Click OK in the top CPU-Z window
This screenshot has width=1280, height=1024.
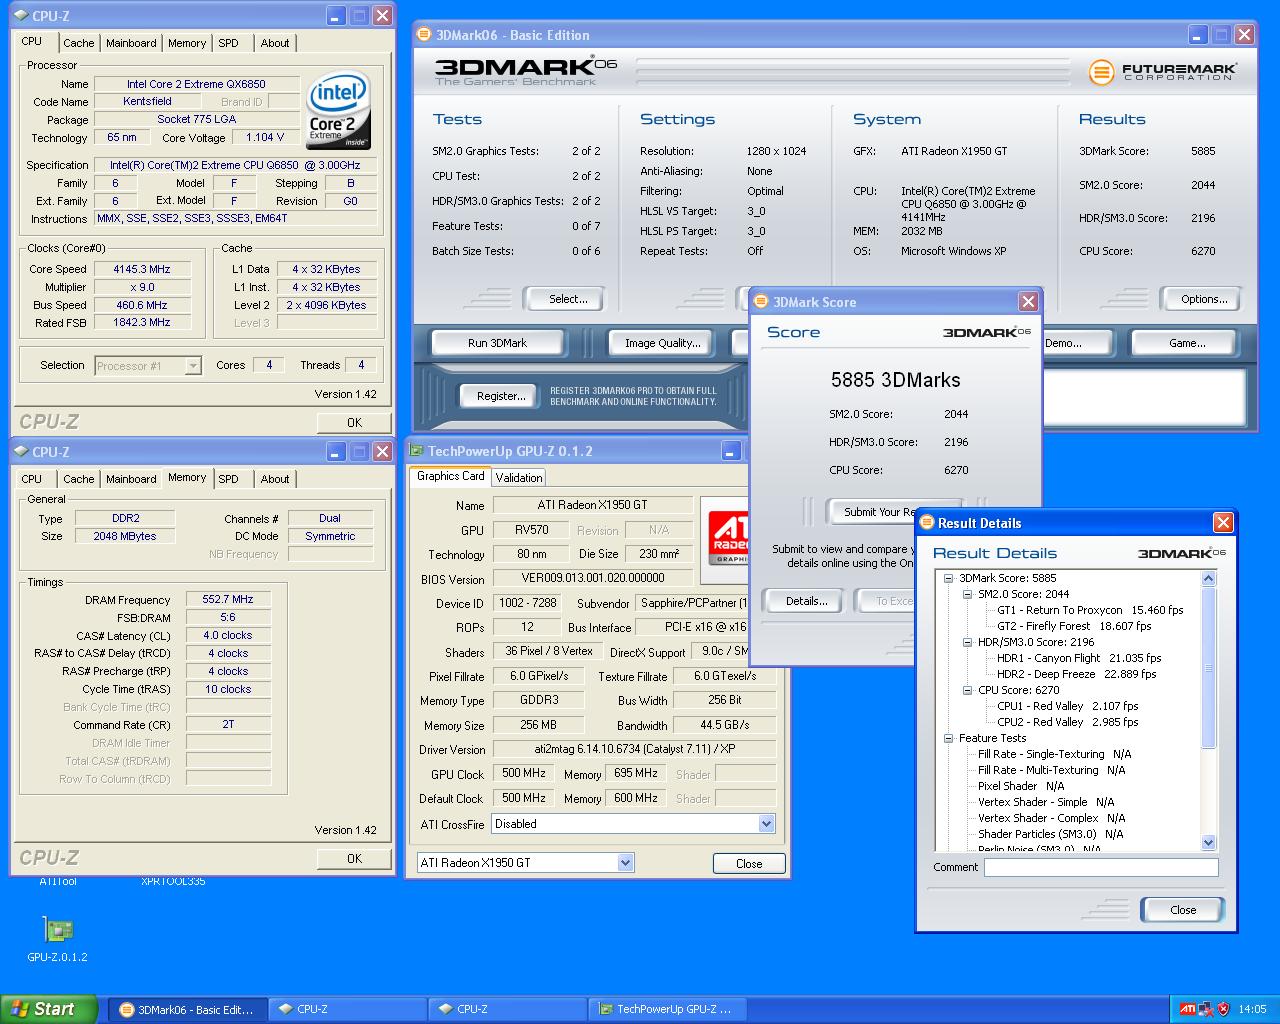point(354,423)
